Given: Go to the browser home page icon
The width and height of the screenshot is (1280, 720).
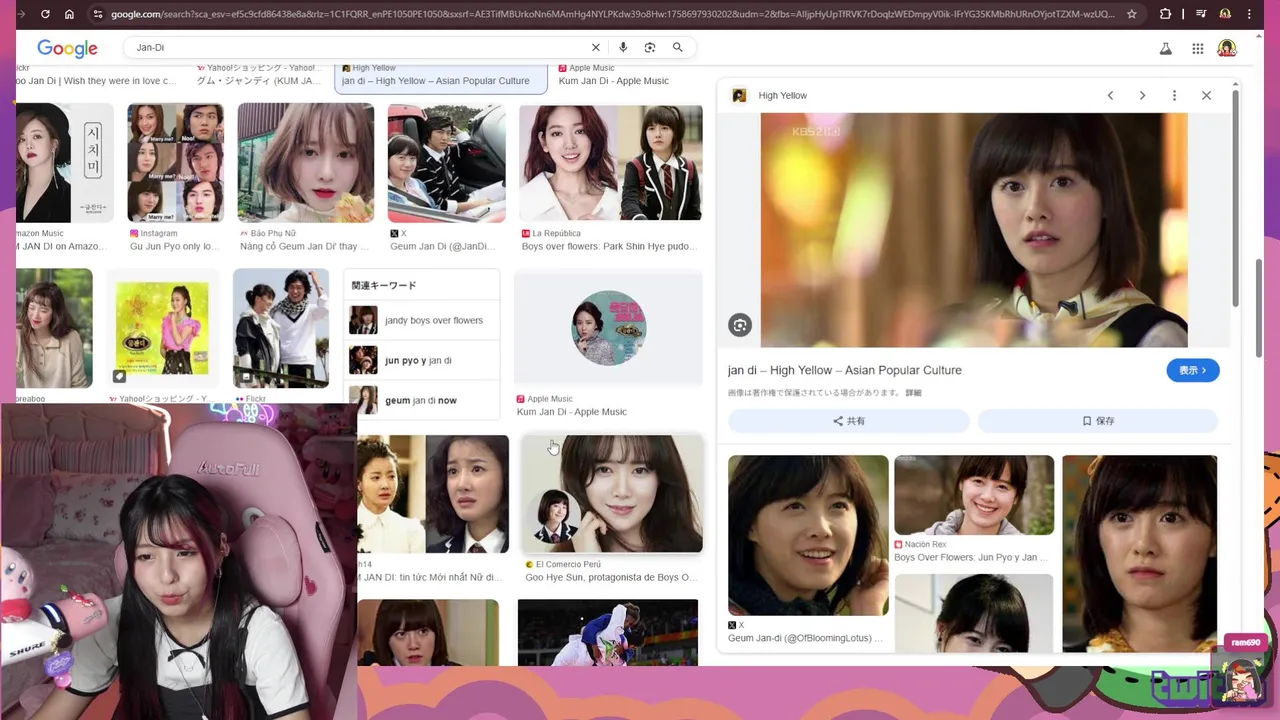Looking at the screenshot, I should click(69, 14).
